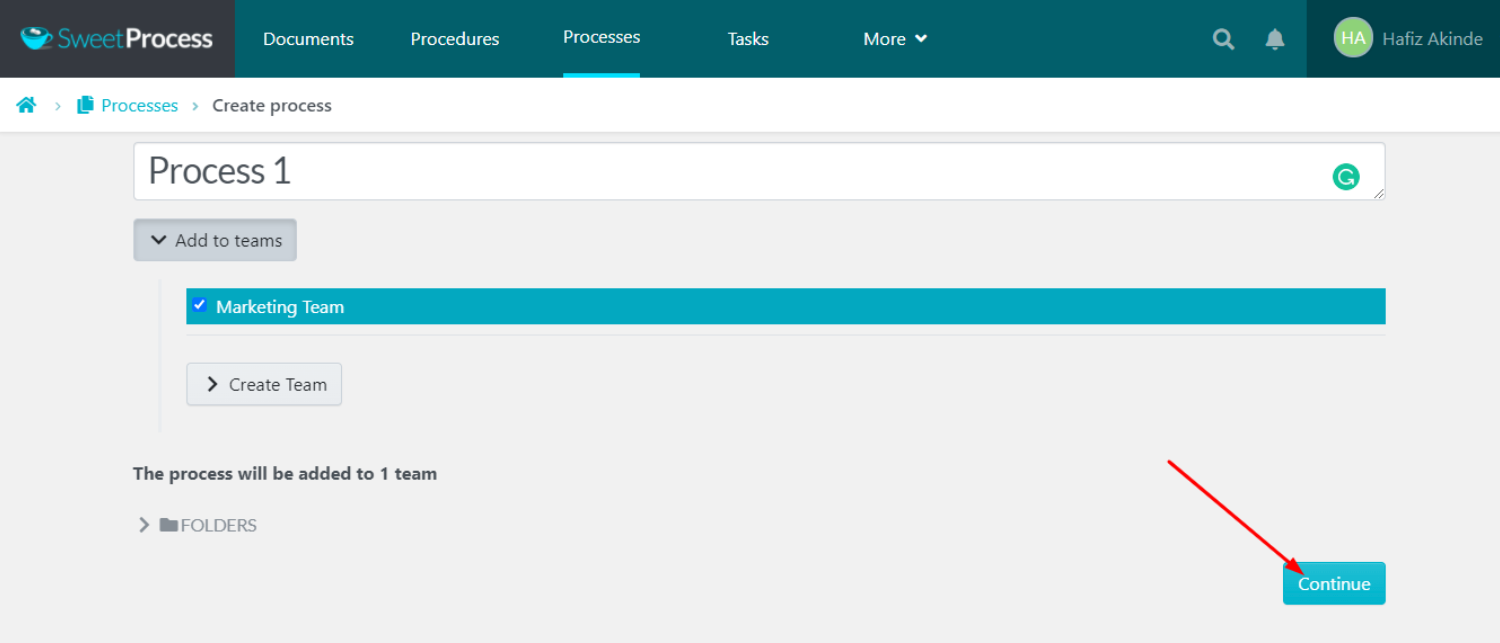Expand the Create Team section
1500x643 pixels.
tap(264, 384)
